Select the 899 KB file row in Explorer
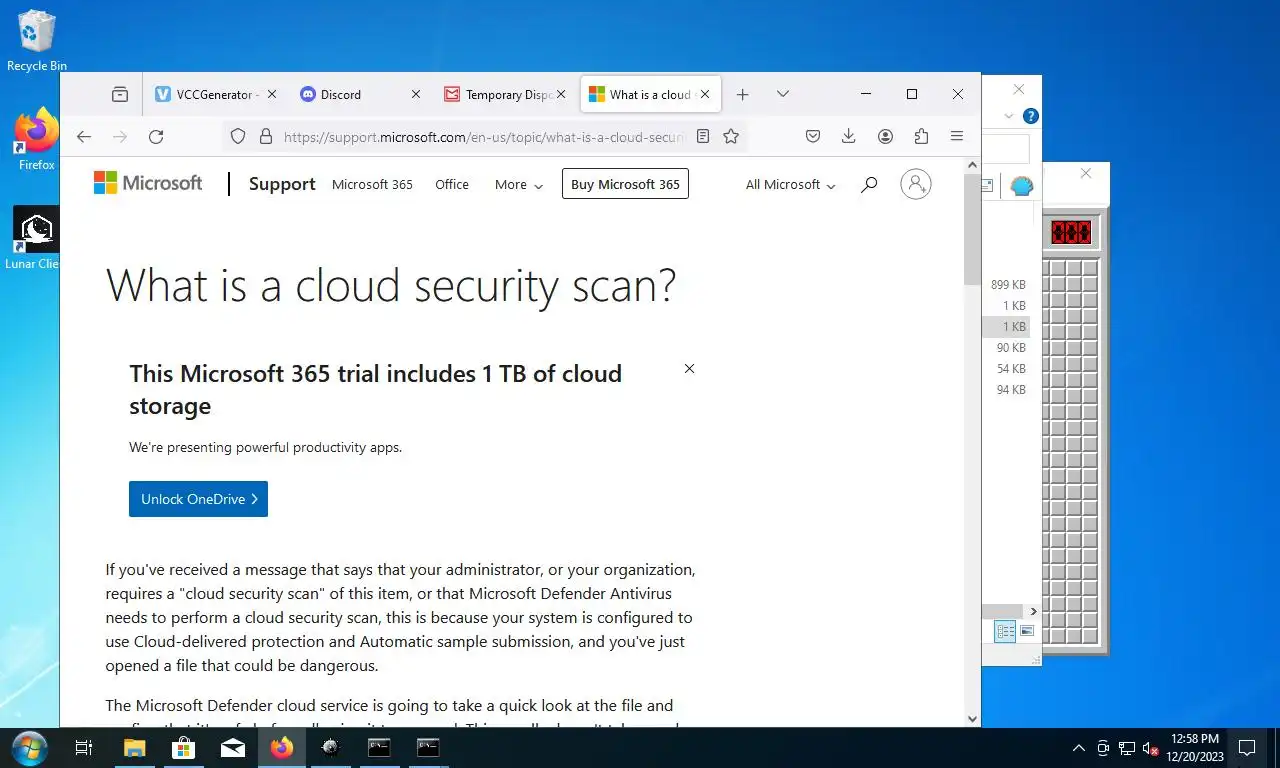This screenshot has width=1280, height=768. point(1006,285)
